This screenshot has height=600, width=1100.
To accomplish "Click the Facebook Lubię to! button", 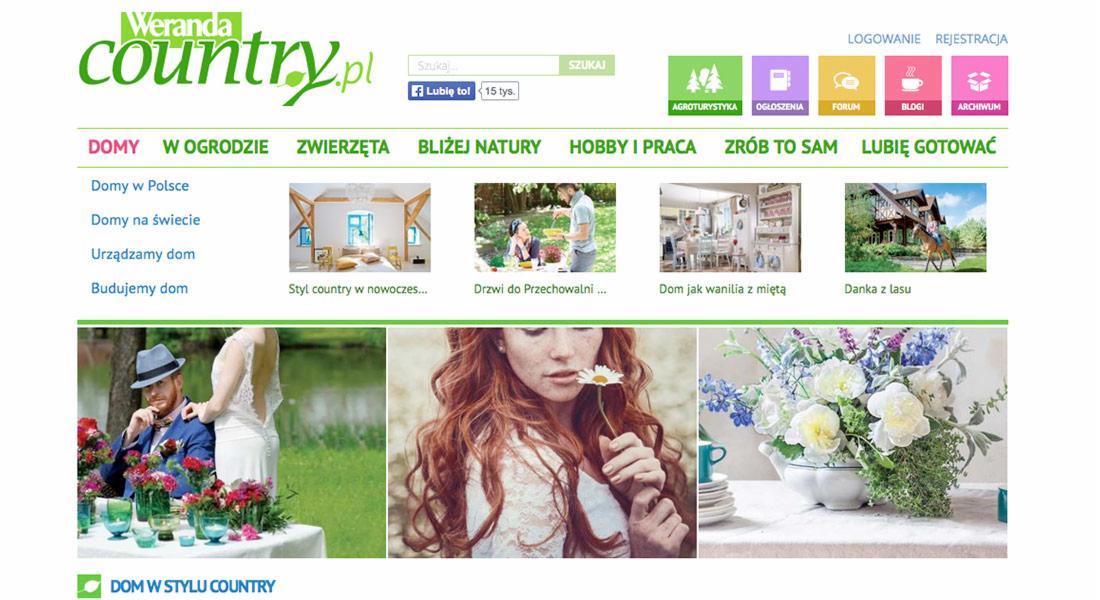I will (x=441, y=91).
